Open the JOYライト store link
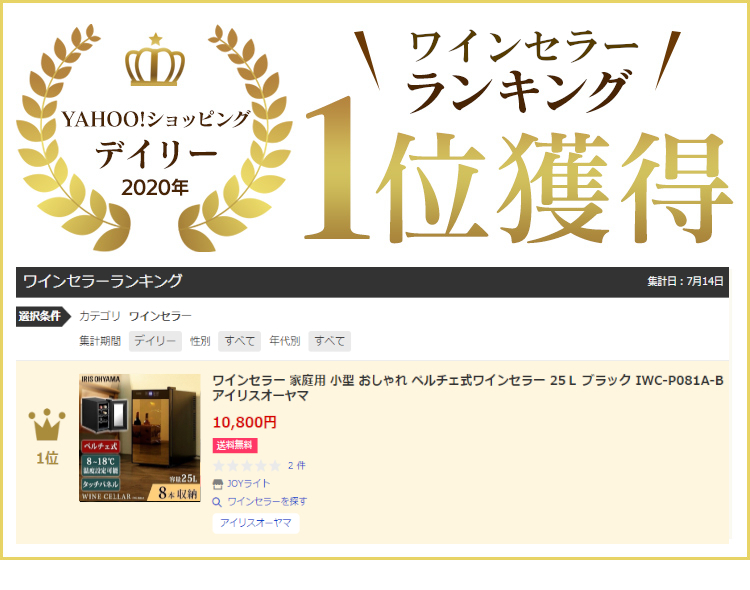This screenshot has width=750, height=590. pos(248,484)
